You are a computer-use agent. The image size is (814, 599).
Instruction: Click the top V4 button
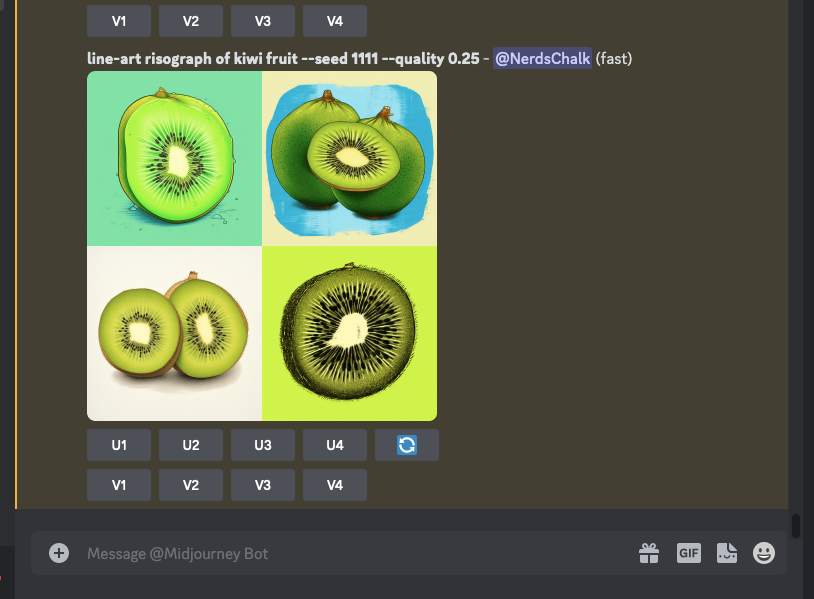coord(335,21)
